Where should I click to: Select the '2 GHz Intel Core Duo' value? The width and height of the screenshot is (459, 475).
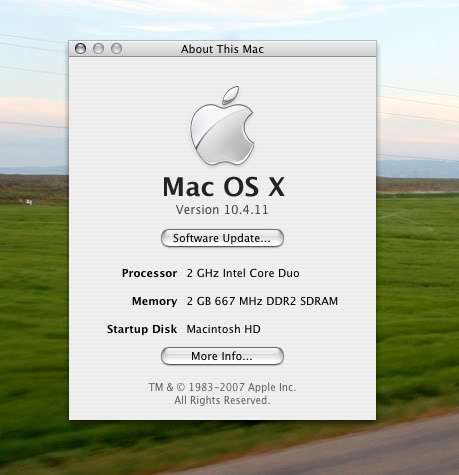(243, 273)
